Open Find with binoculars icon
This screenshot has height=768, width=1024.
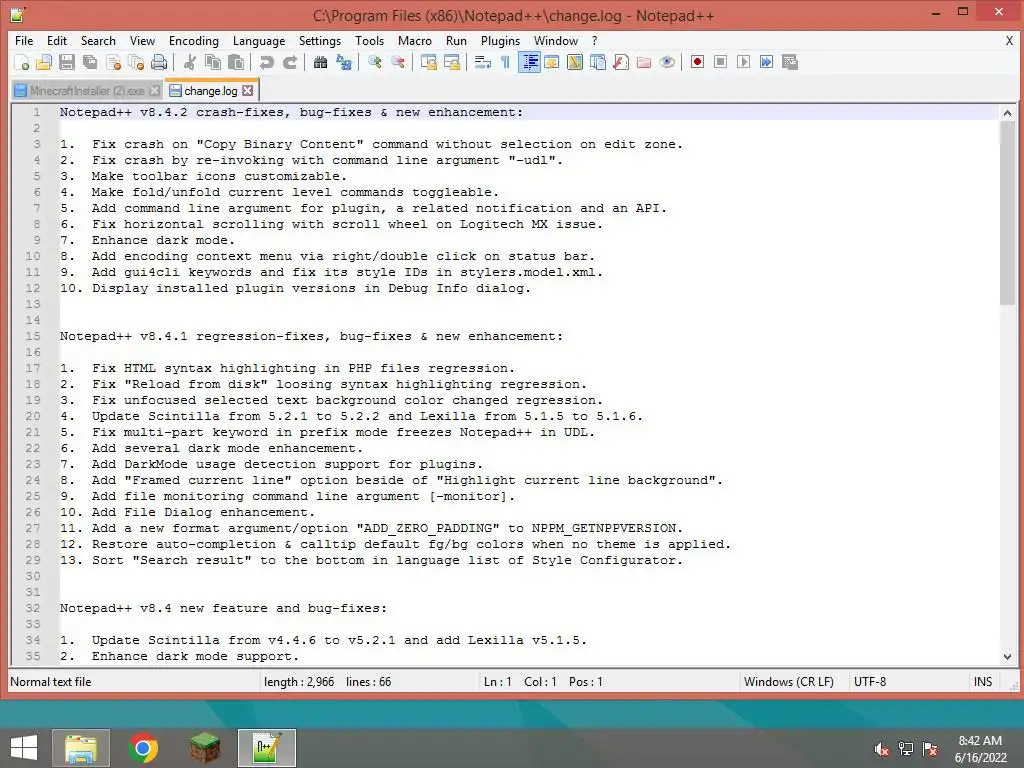coord(320,62)
